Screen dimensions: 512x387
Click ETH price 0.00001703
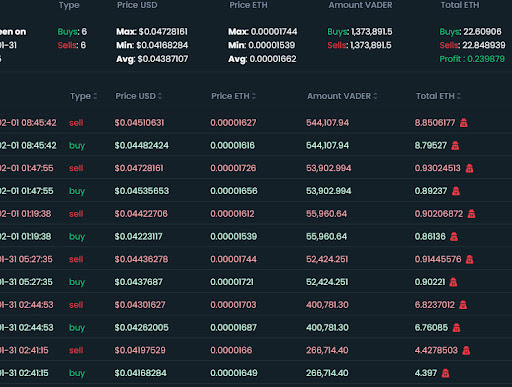[233, 305]
